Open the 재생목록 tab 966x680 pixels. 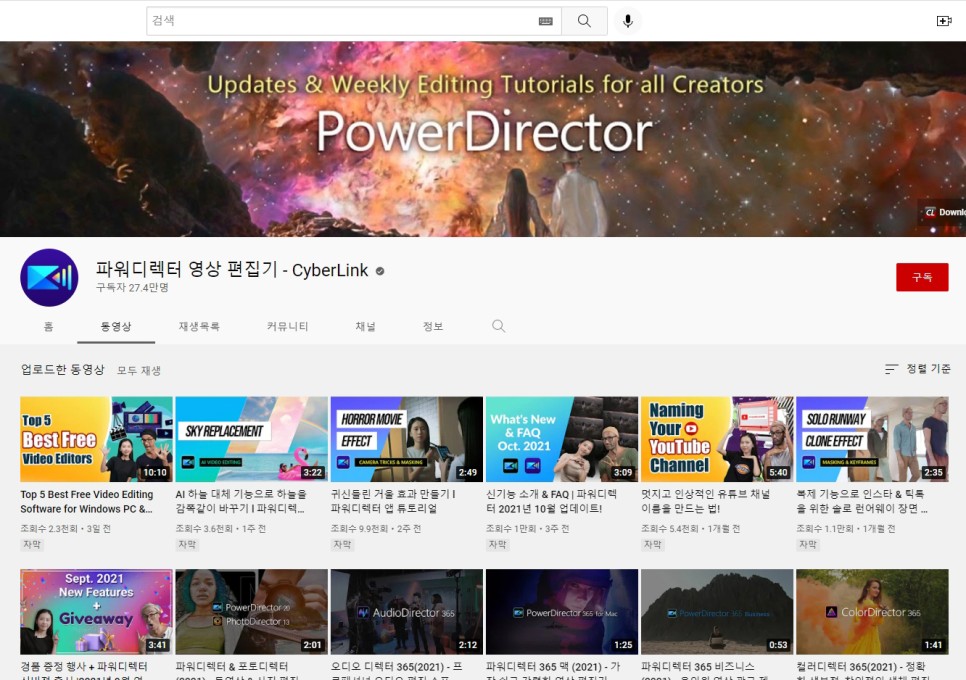pos(199,326)
